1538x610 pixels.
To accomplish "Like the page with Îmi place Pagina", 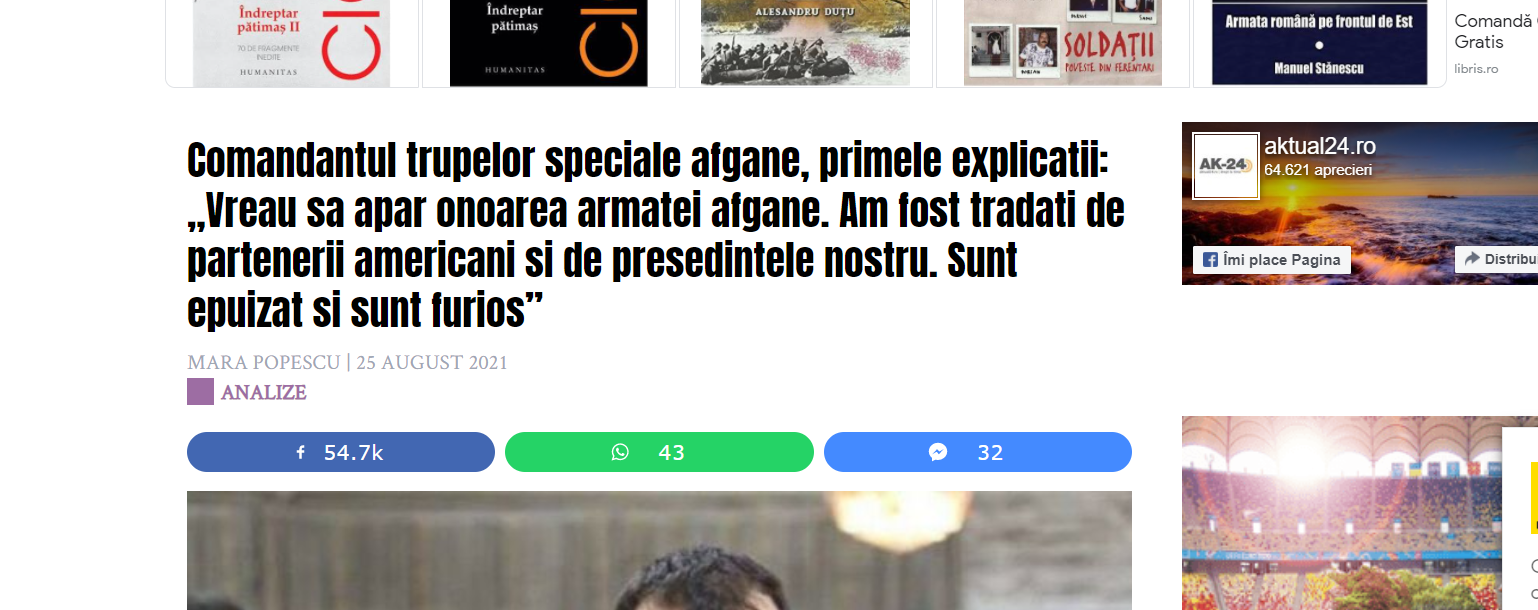I will point(1272,260).
